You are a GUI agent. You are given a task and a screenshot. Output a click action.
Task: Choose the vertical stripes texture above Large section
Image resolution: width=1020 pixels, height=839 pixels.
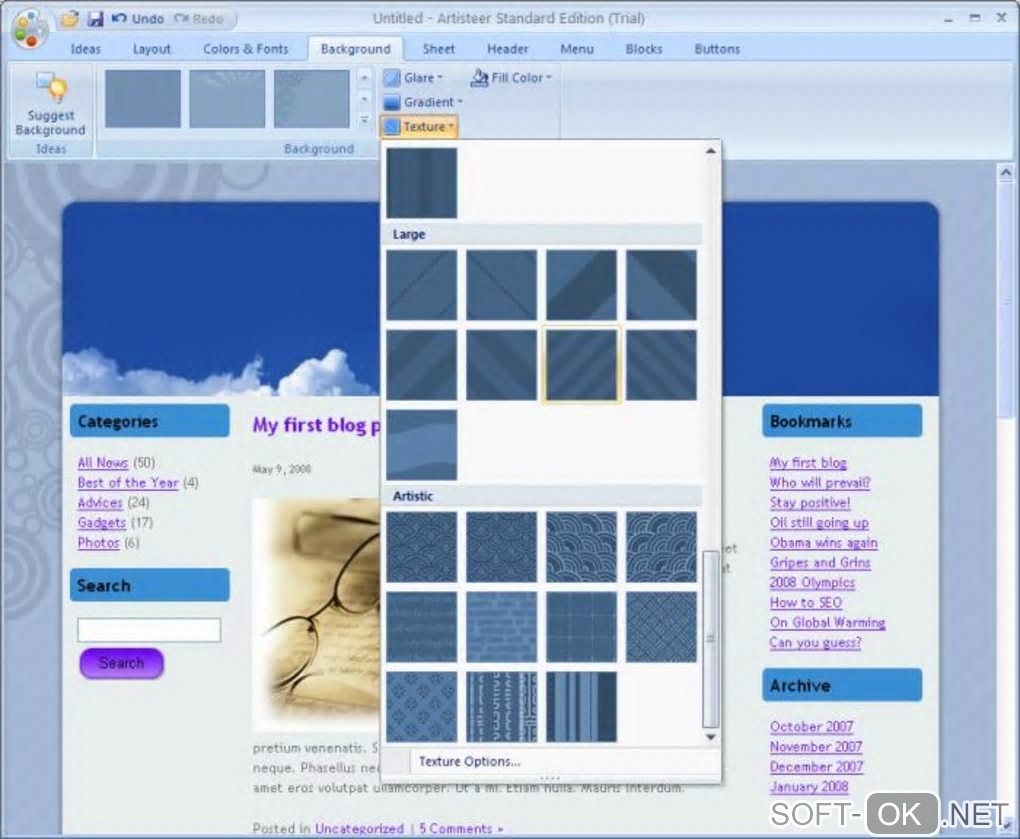pyautogui.click(x=422, y=183)
